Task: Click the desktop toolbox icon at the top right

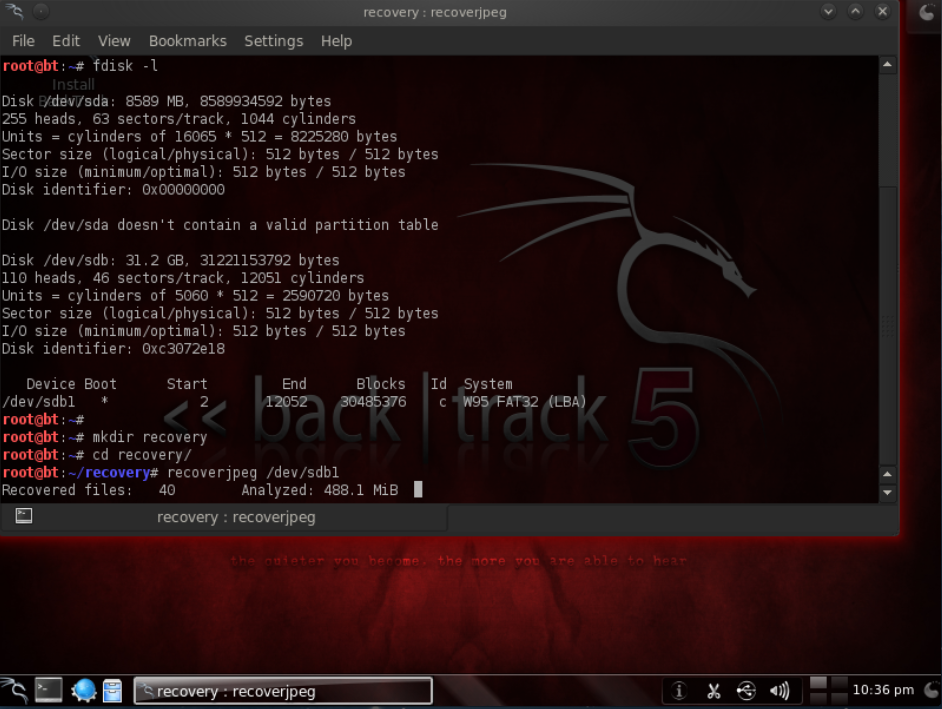Action: [928, 12]
